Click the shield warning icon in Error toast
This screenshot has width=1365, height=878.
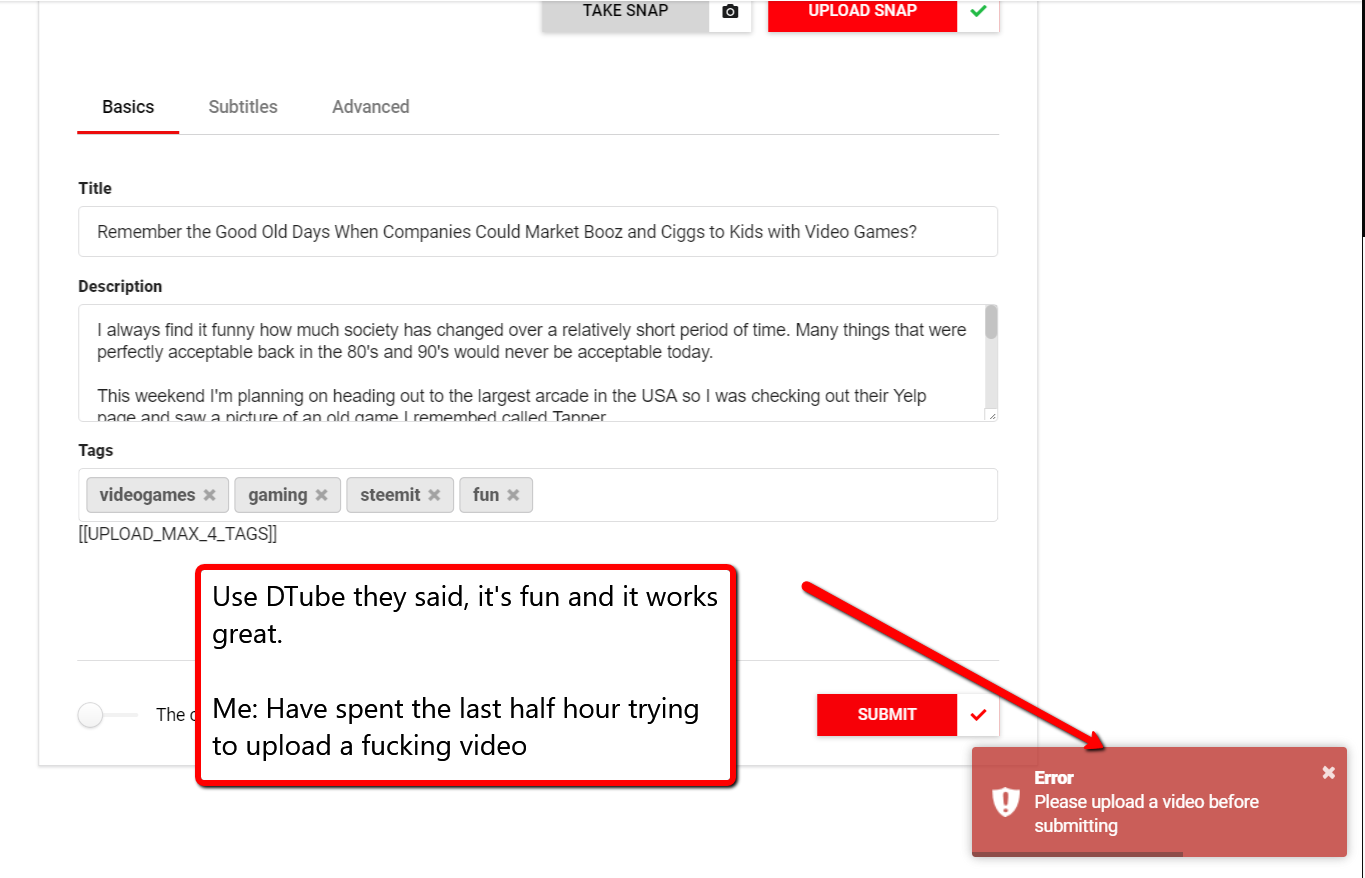1005,802
